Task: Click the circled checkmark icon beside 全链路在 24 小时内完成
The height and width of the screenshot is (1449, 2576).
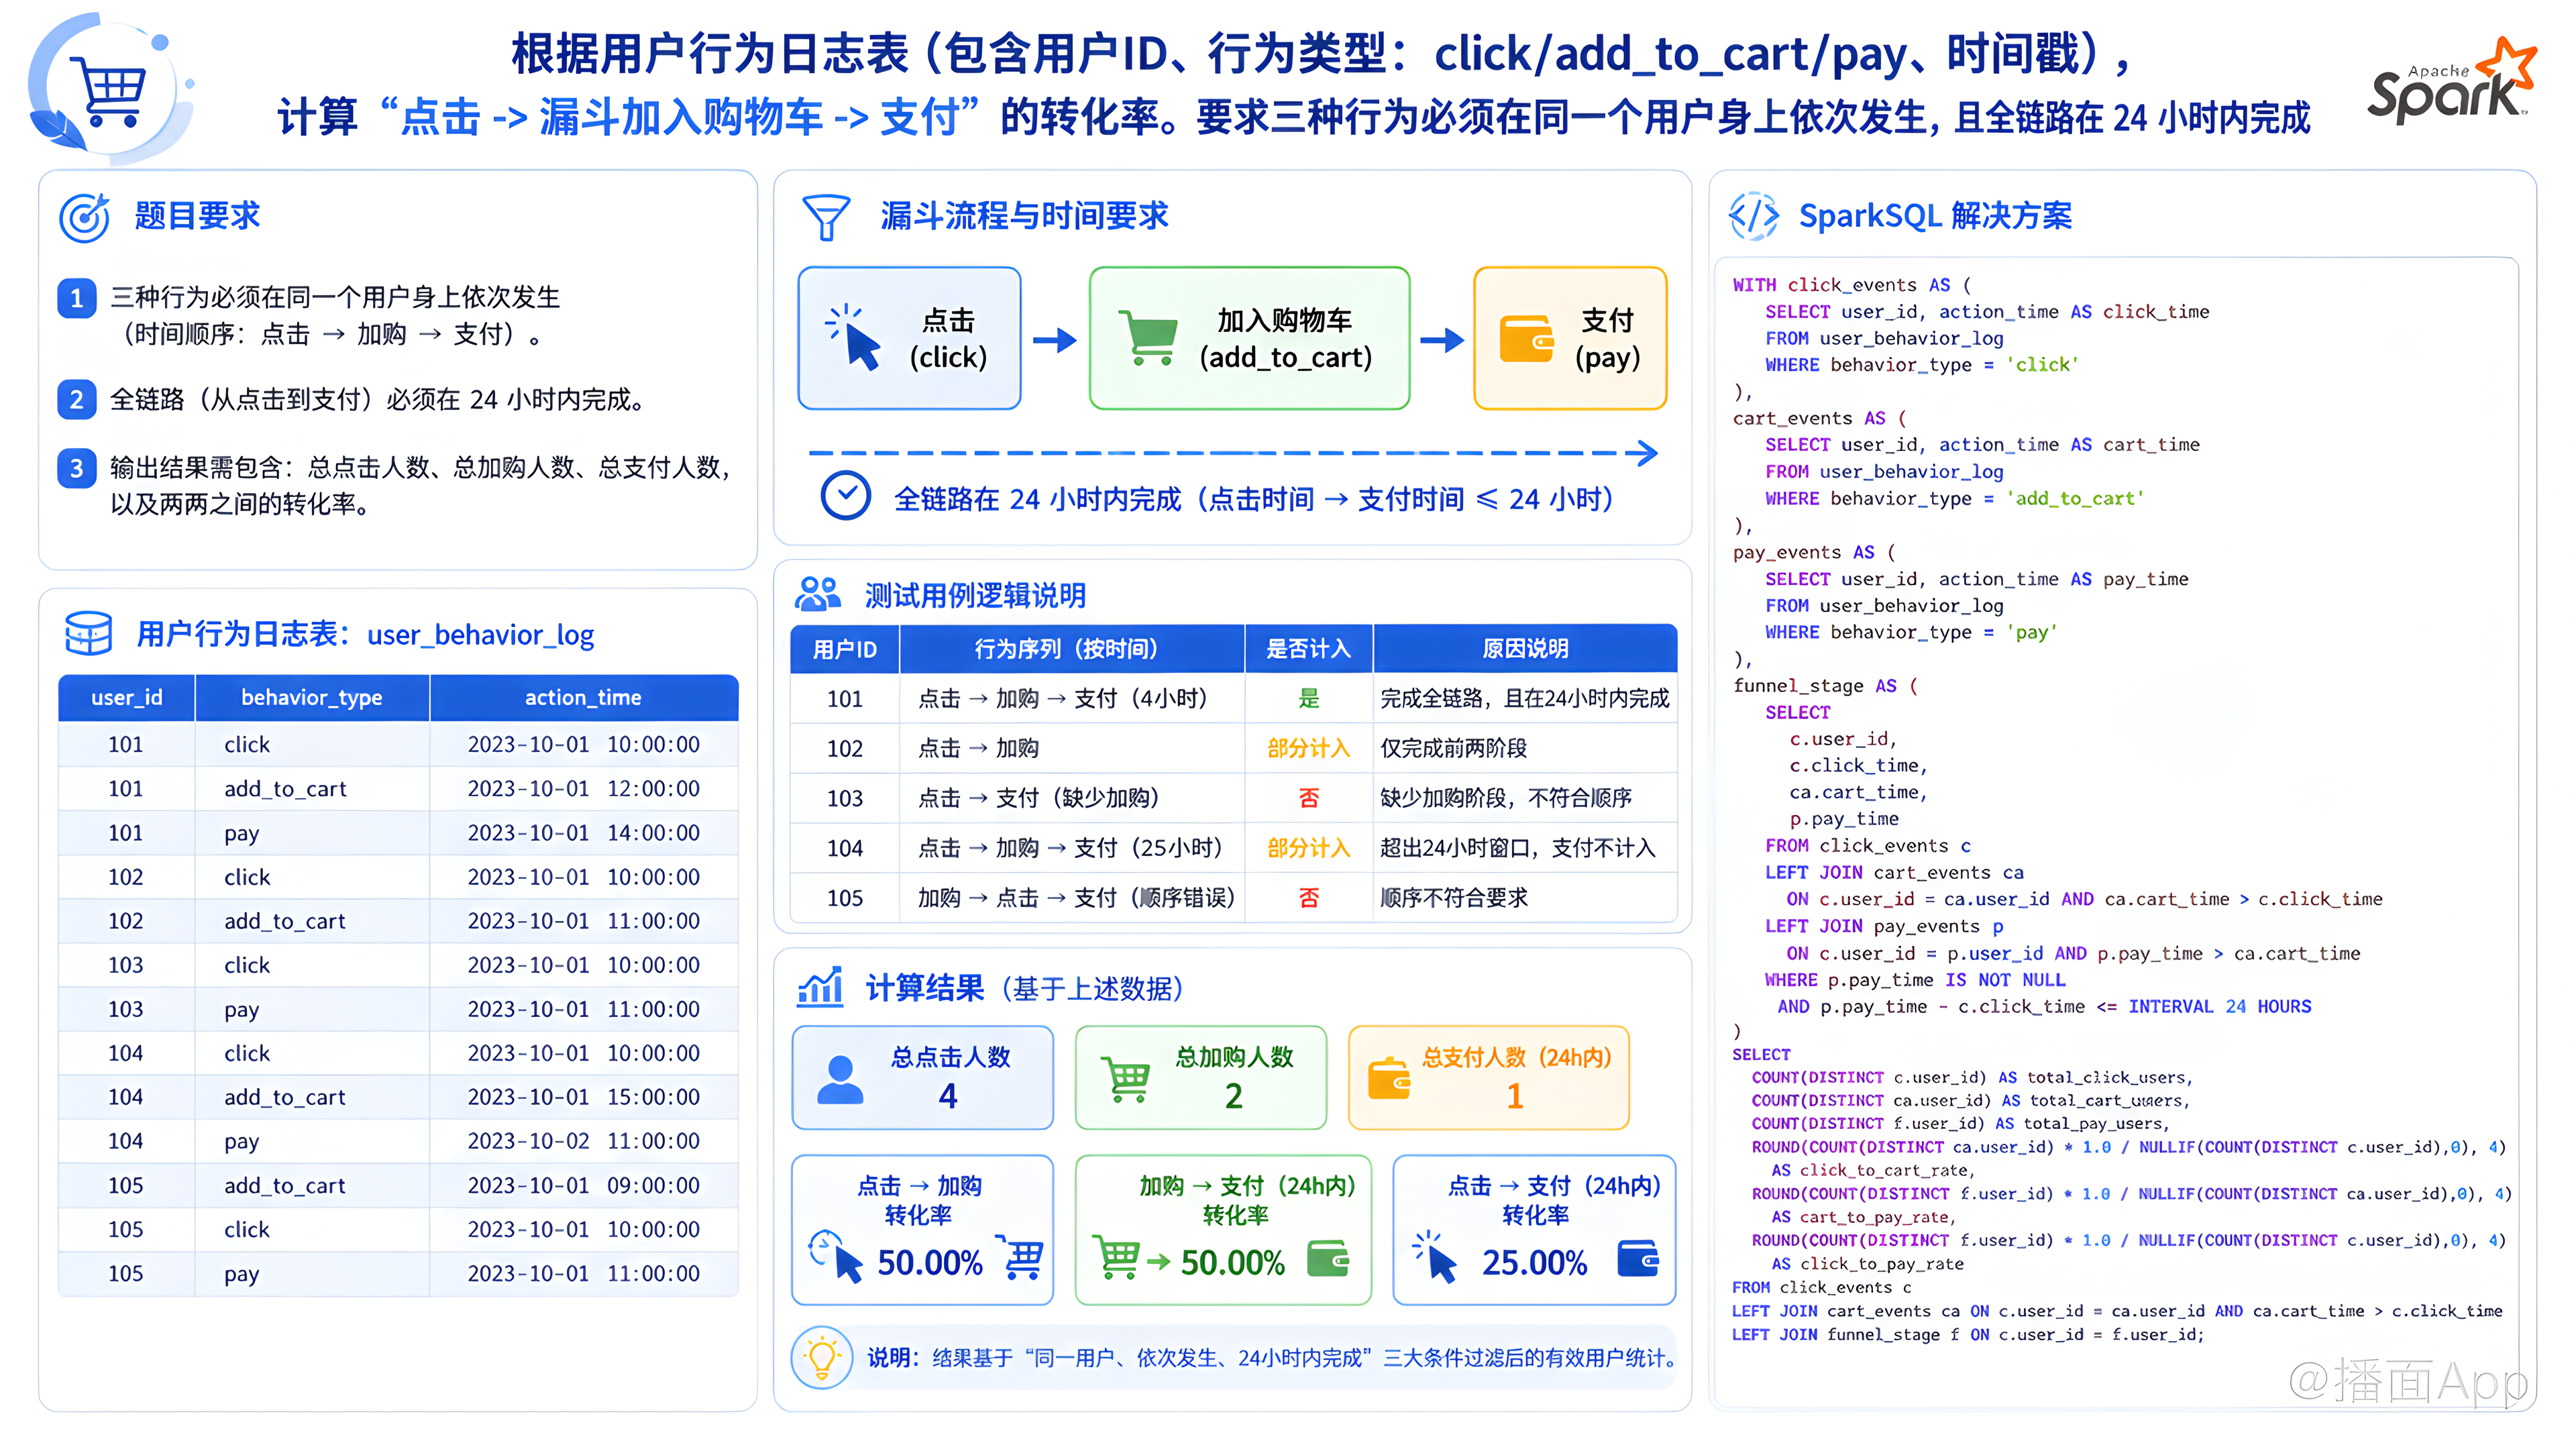Action: pyautogui.click(x=846, y=495)
